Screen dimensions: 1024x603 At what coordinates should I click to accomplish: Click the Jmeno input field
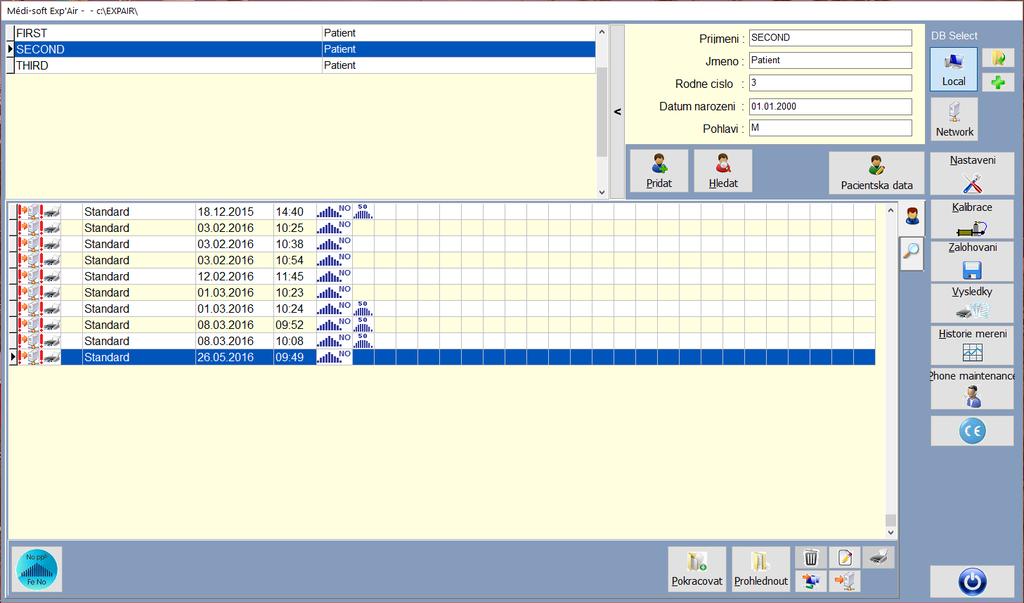click(830, 60)
